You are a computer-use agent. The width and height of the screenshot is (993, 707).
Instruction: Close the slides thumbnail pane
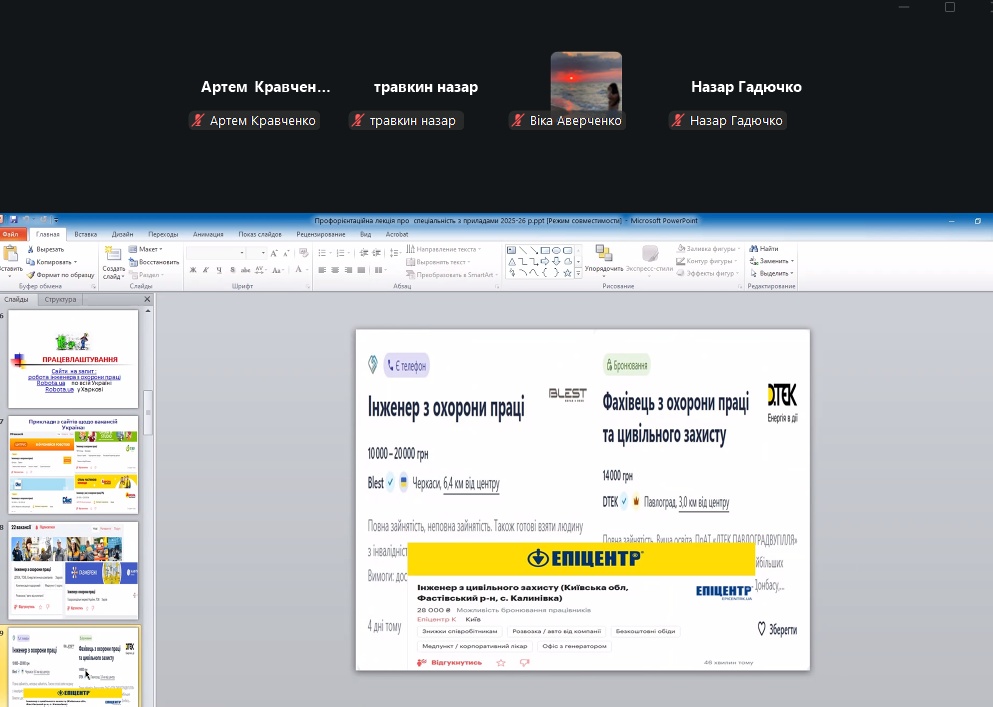click(x=147, y=299)
